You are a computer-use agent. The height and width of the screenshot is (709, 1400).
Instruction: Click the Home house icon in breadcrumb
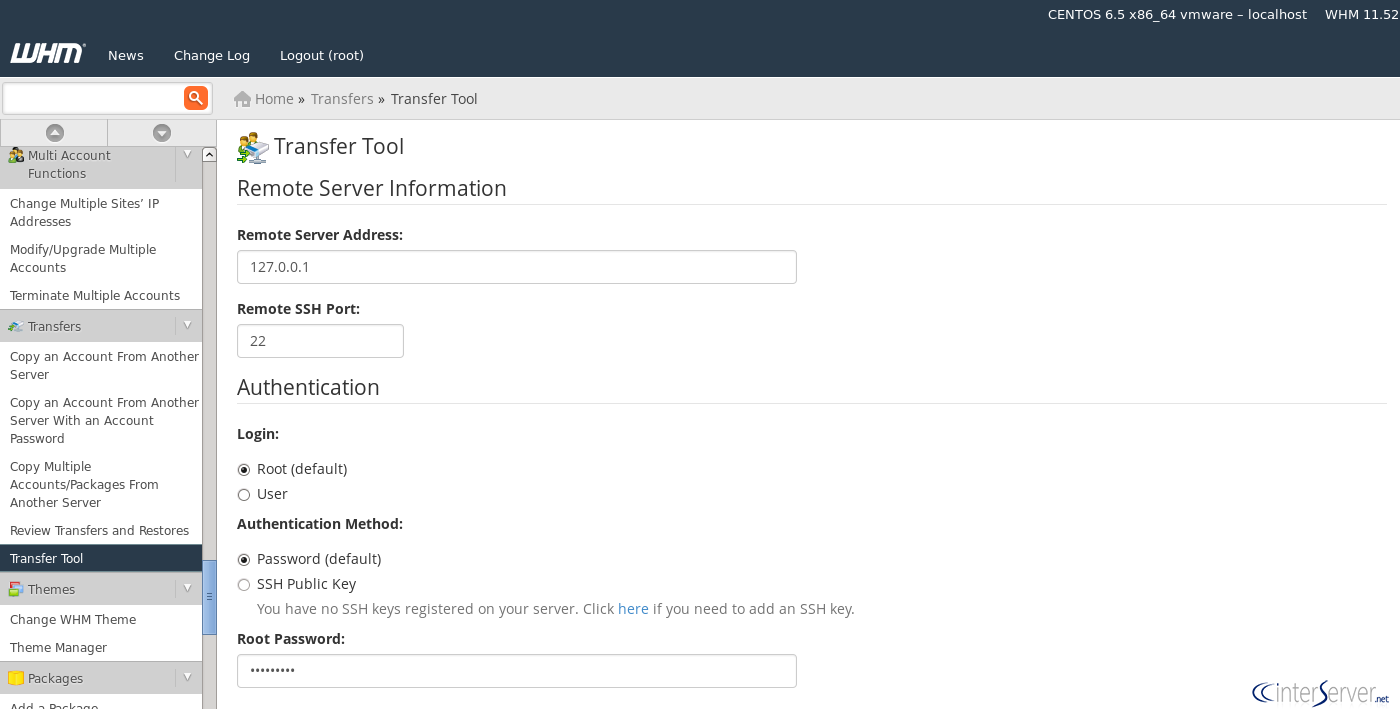240,98
